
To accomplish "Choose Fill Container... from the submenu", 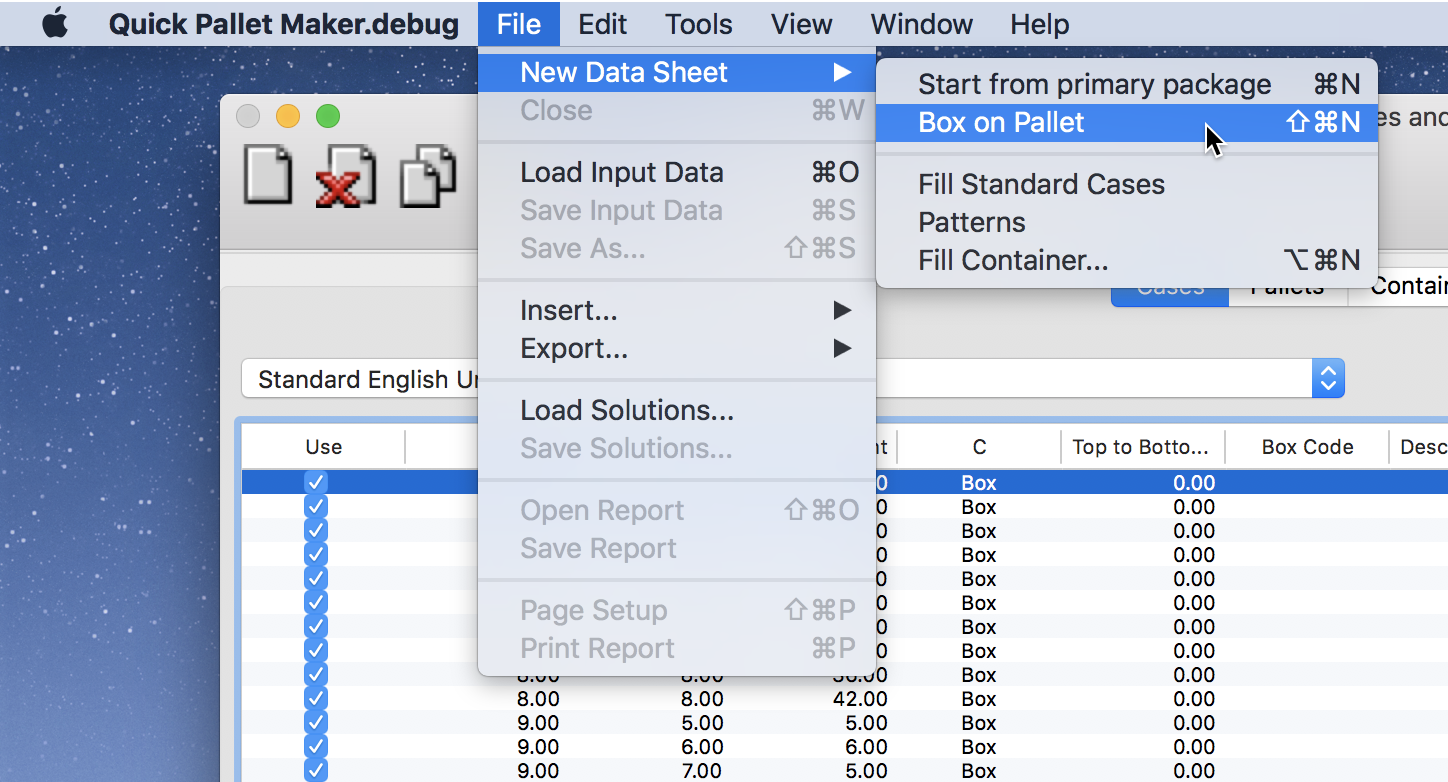I will tap(1127, 260).
